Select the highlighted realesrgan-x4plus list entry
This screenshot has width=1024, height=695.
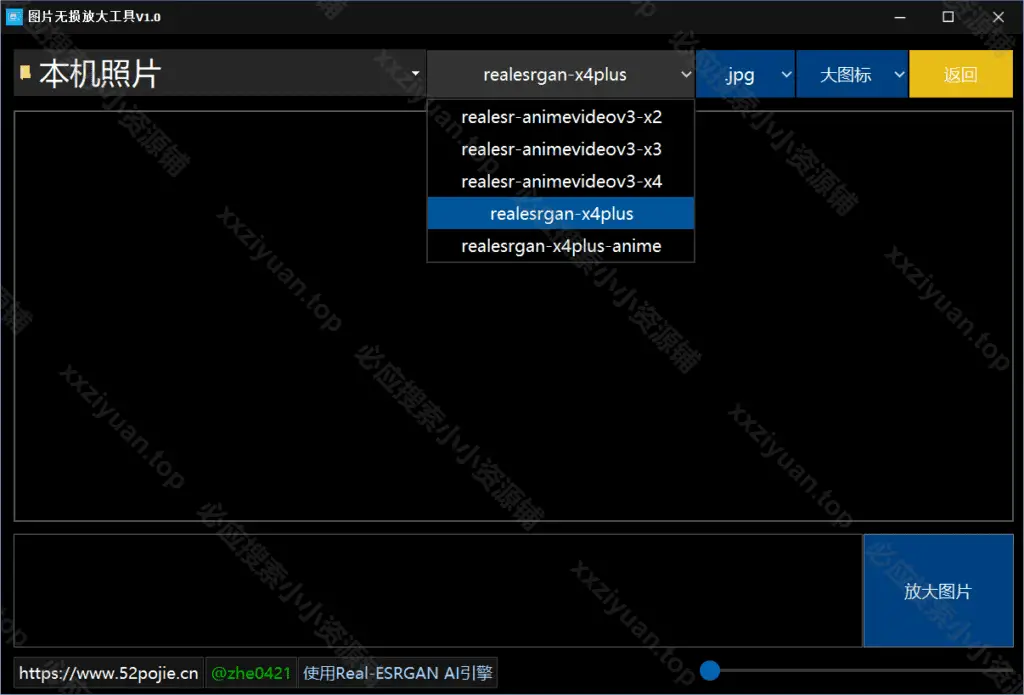561,214
